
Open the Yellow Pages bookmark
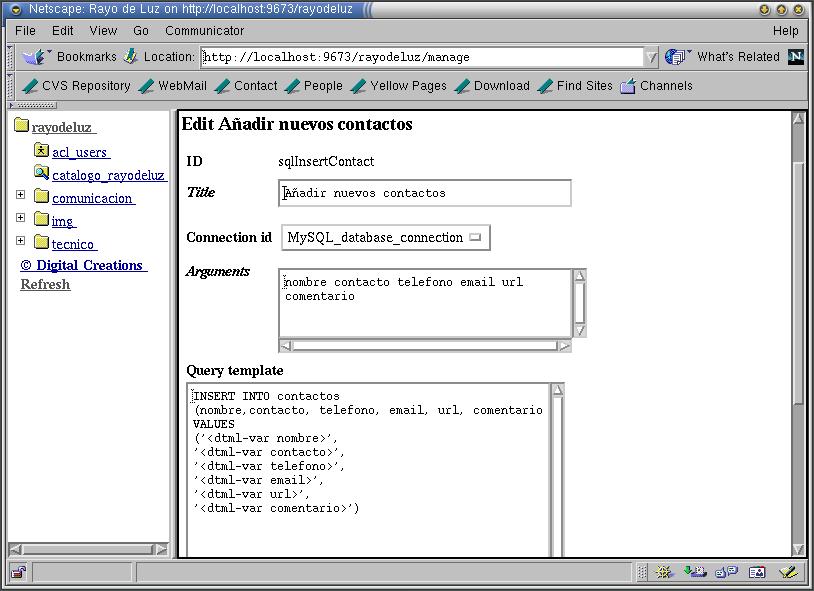399,86
